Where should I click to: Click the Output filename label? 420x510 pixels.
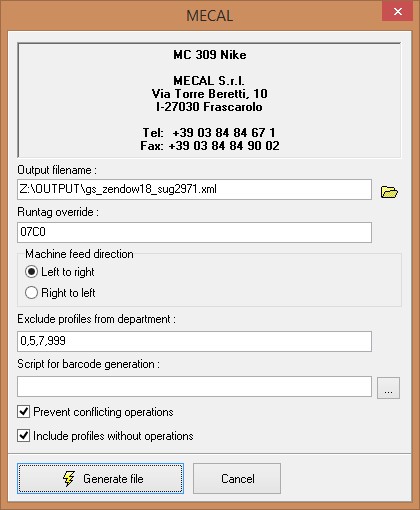(57, 170)
